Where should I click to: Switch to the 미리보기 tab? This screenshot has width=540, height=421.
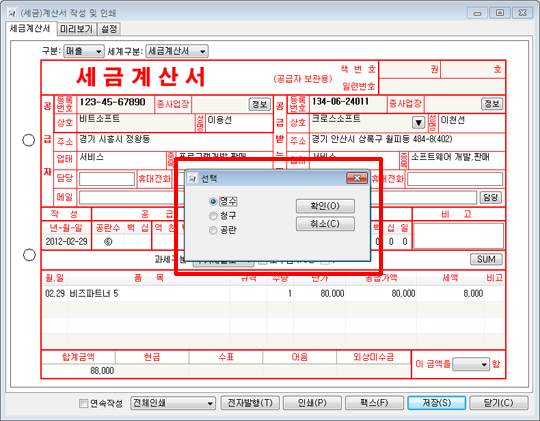tap(76, 29)
